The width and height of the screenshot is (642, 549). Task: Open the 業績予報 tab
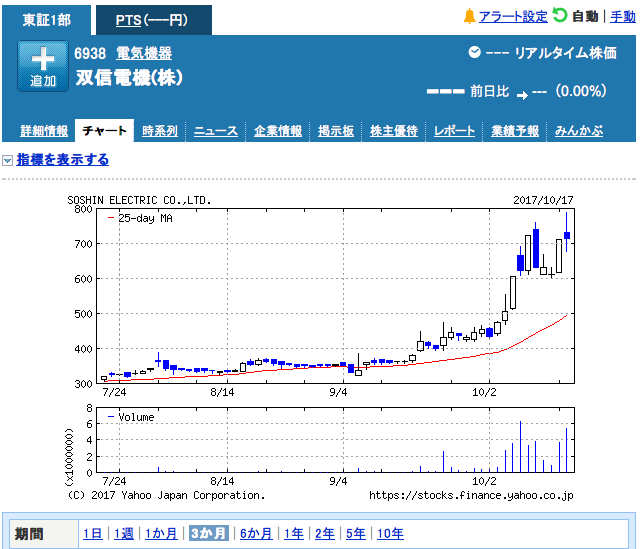pos(515,131)
